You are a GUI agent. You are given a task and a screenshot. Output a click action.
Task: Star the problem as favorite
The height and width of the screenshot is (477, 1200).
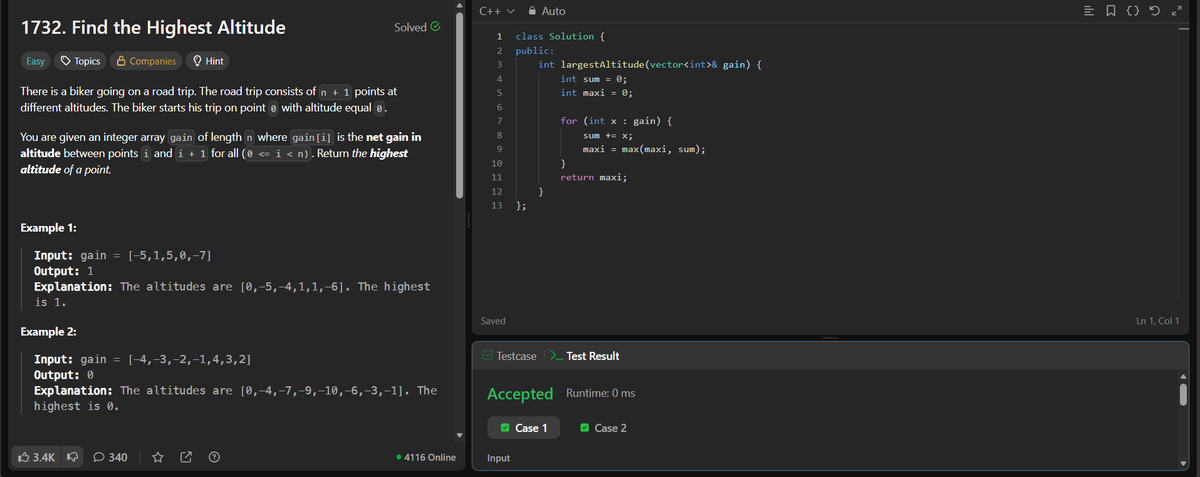(x=158, y=458)
